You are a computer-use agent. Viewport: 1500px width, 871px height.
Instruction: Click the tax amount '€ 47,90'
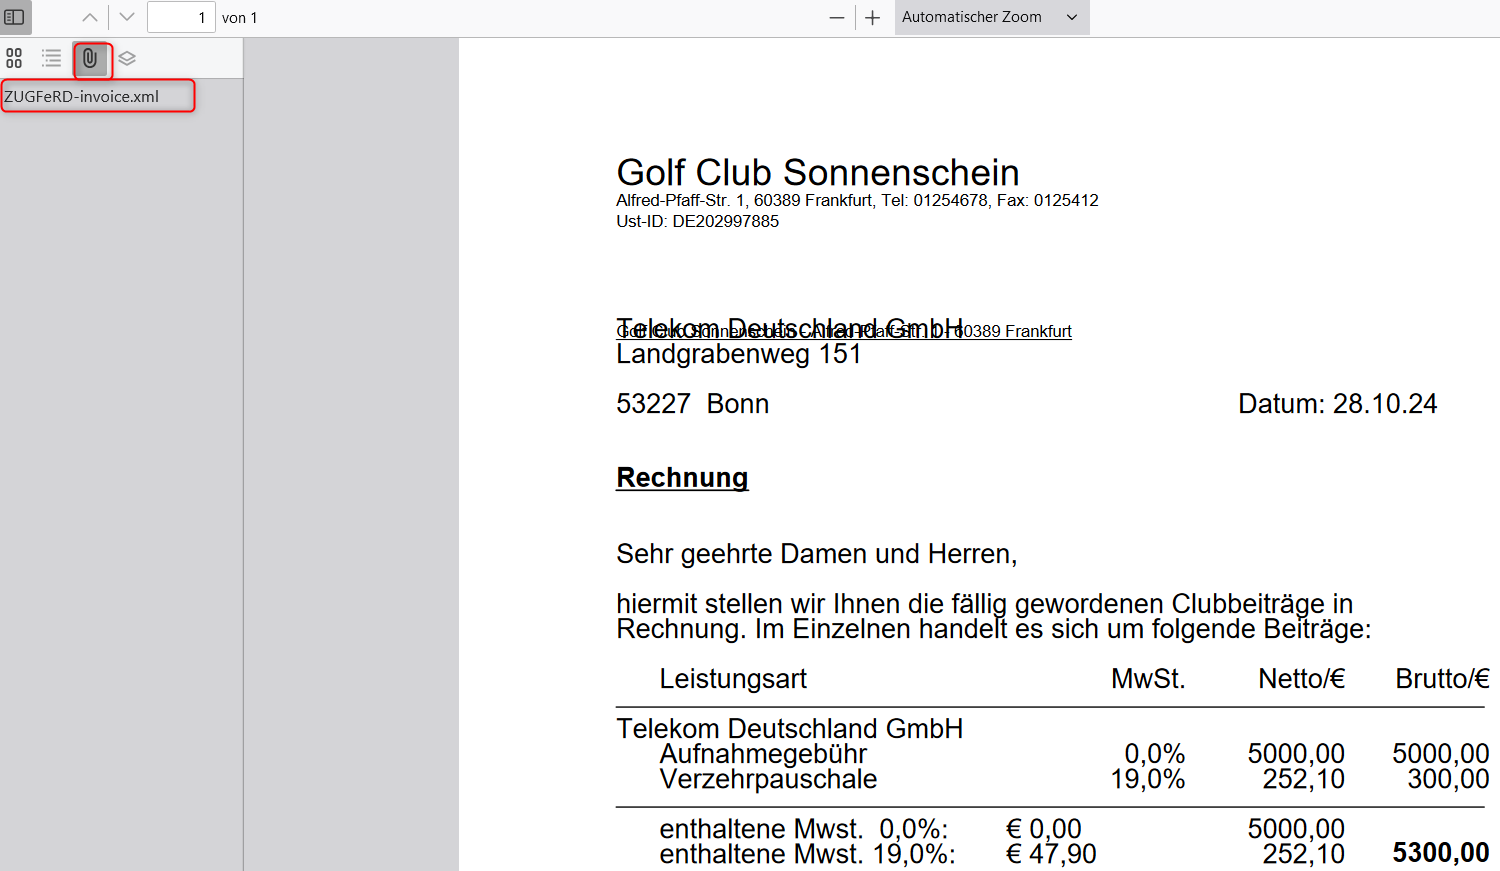point(1051,854)
